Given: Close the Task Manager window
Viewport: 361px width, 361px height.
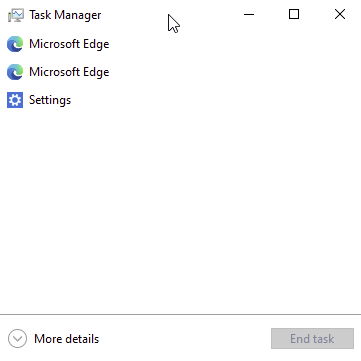Looking at the screenshot, I should (340, 14).
